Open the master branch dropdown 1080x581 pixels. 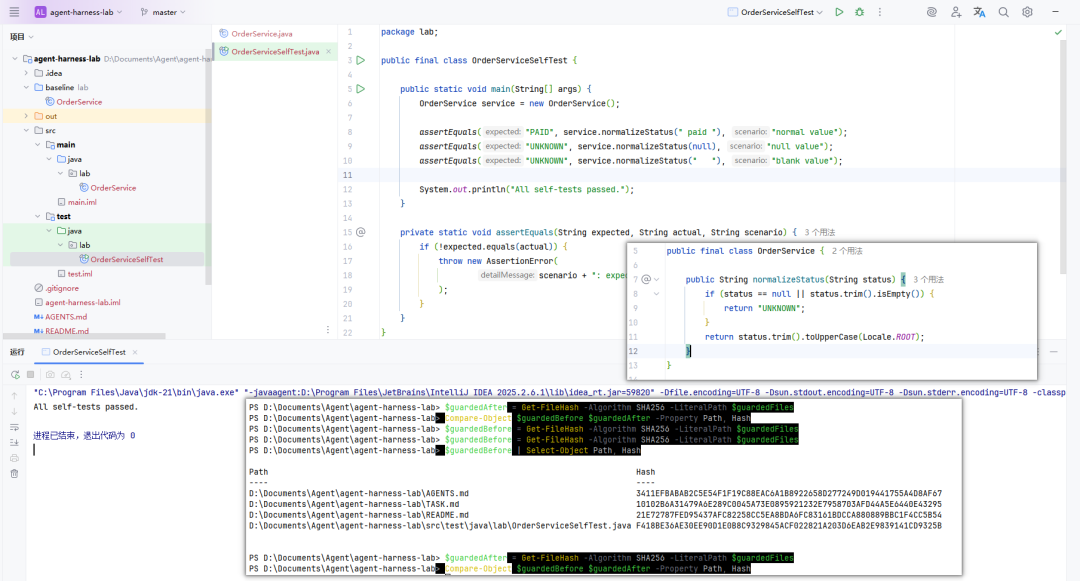163,12
